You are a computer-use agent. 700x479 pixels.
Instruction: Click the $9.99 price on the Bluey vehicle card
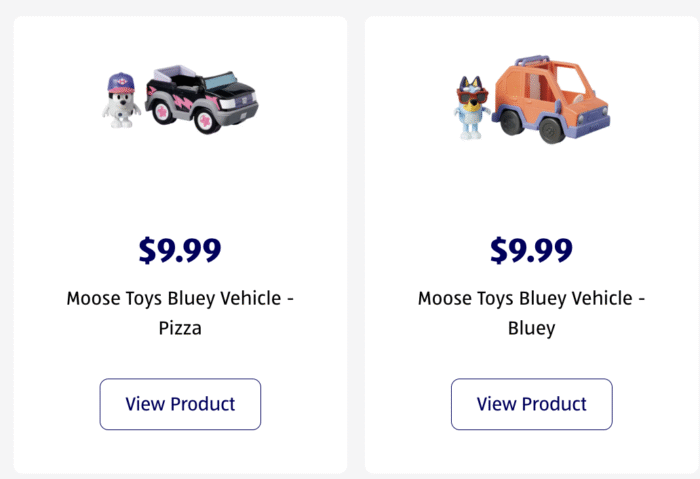tap(531, 250)
